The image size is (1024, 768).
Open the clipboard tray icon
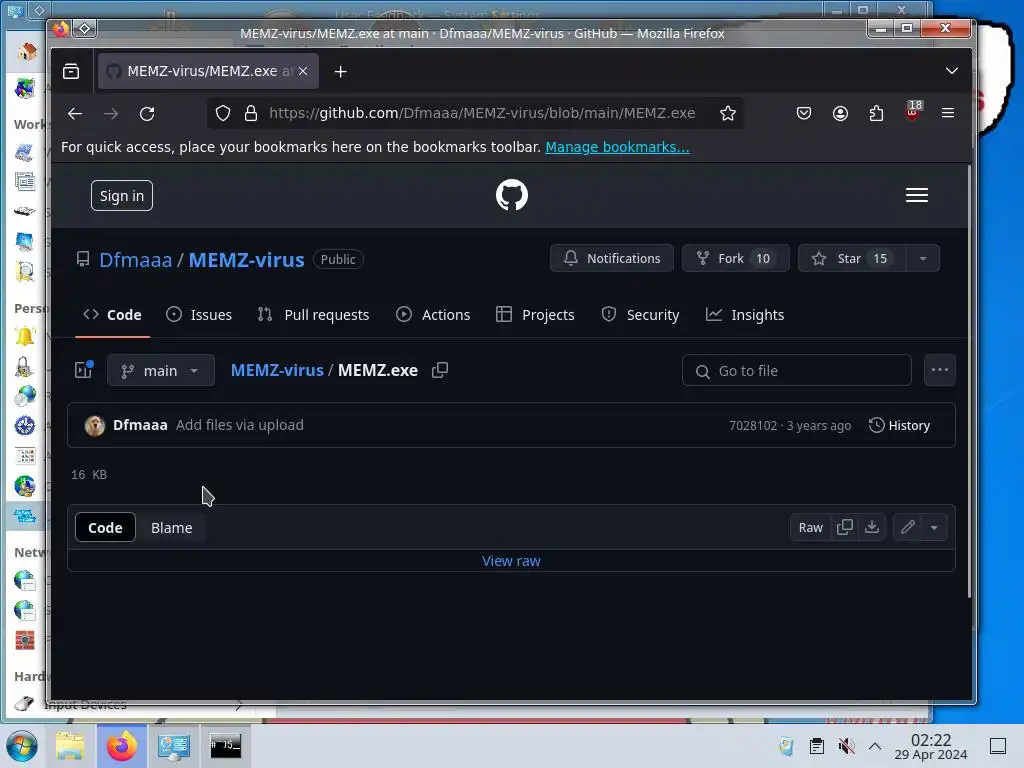tap(817, 746)
